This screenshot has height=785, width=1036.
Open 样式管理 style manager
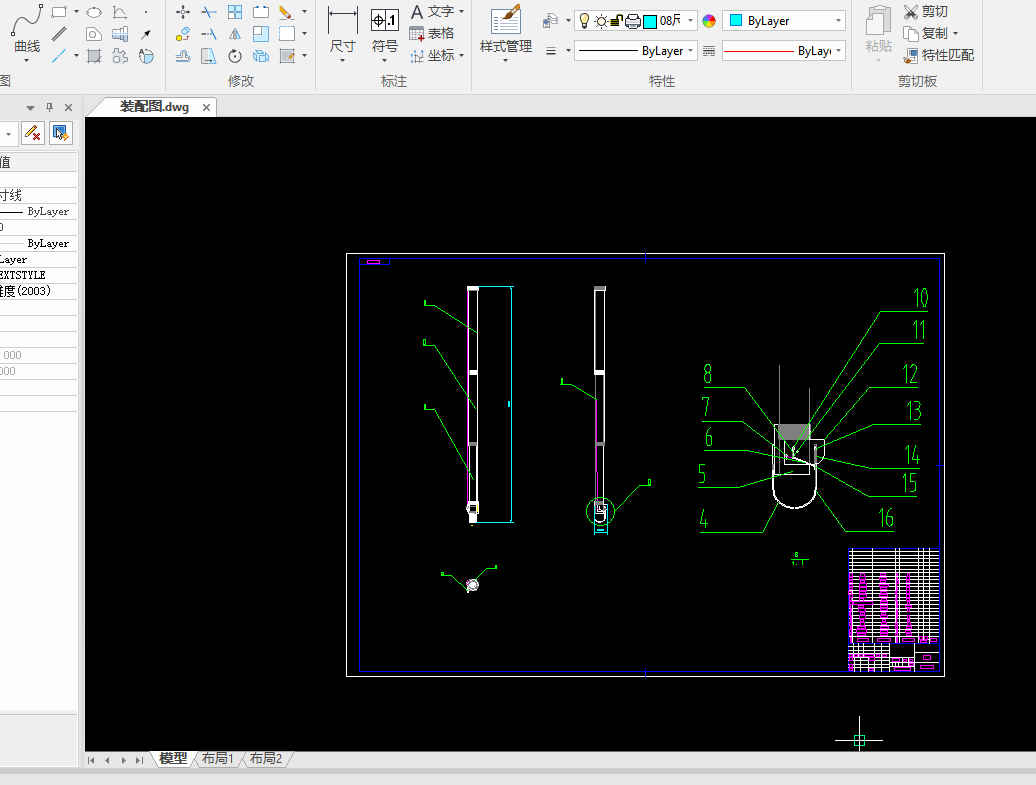(505, 31)
